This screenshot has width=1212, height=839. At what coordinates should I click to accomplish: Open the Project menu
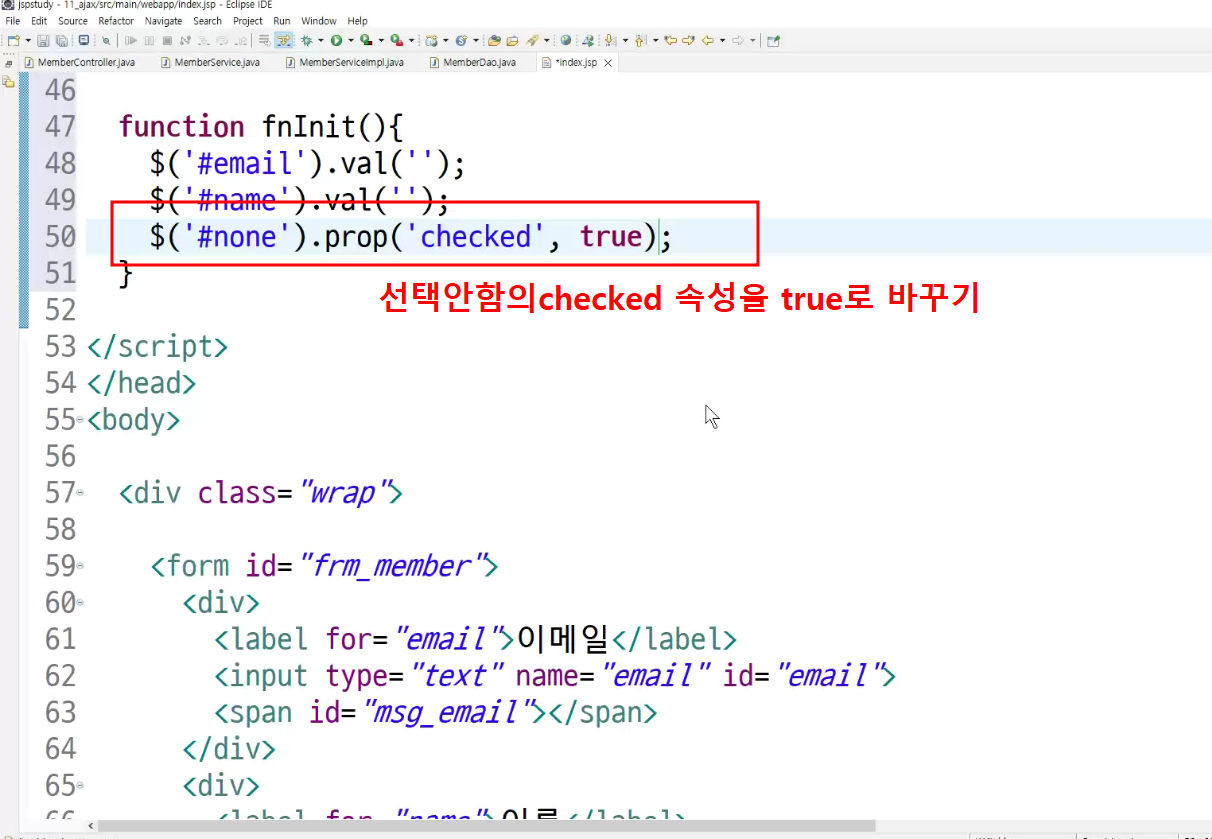248,21
